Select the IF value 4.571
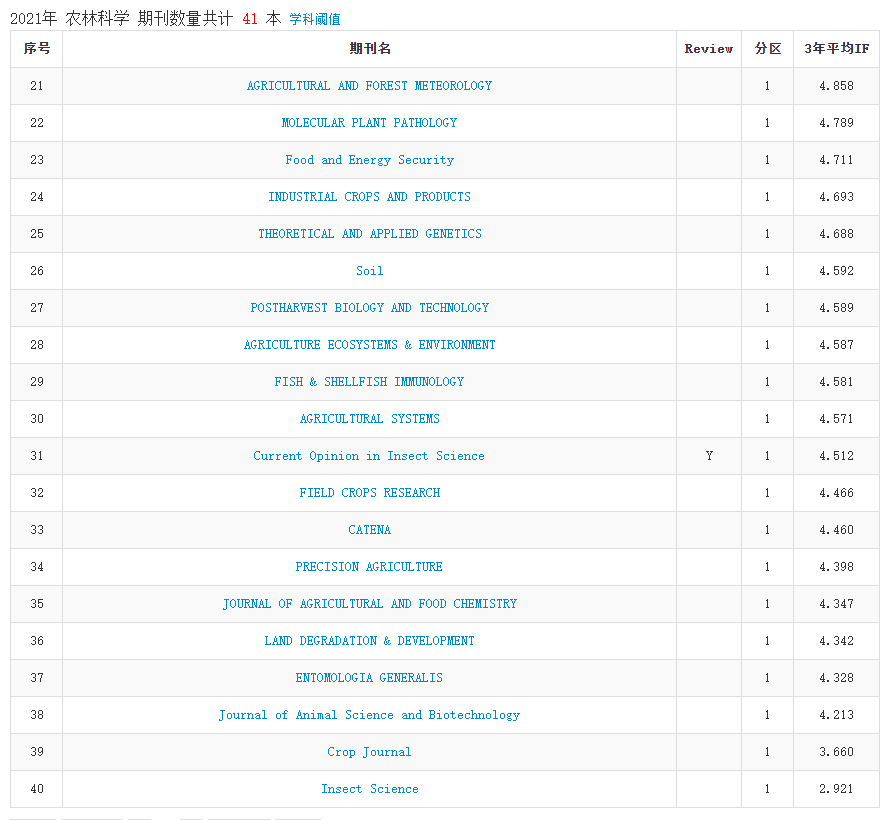This screenshot has width=886, height=820. [836, 419]
